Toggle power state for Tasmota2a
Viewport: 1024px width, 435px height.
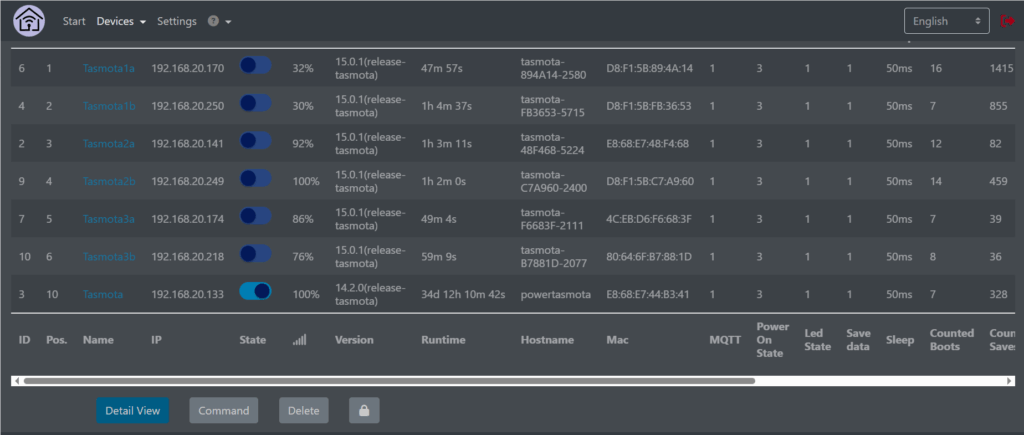point(255,140)
